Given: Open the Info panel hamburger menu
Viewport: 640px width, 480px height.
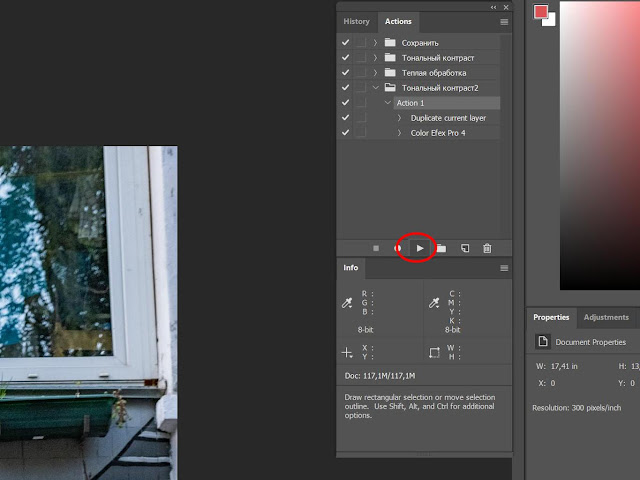Looking at the screenshot, I should (x=504, y=268).
